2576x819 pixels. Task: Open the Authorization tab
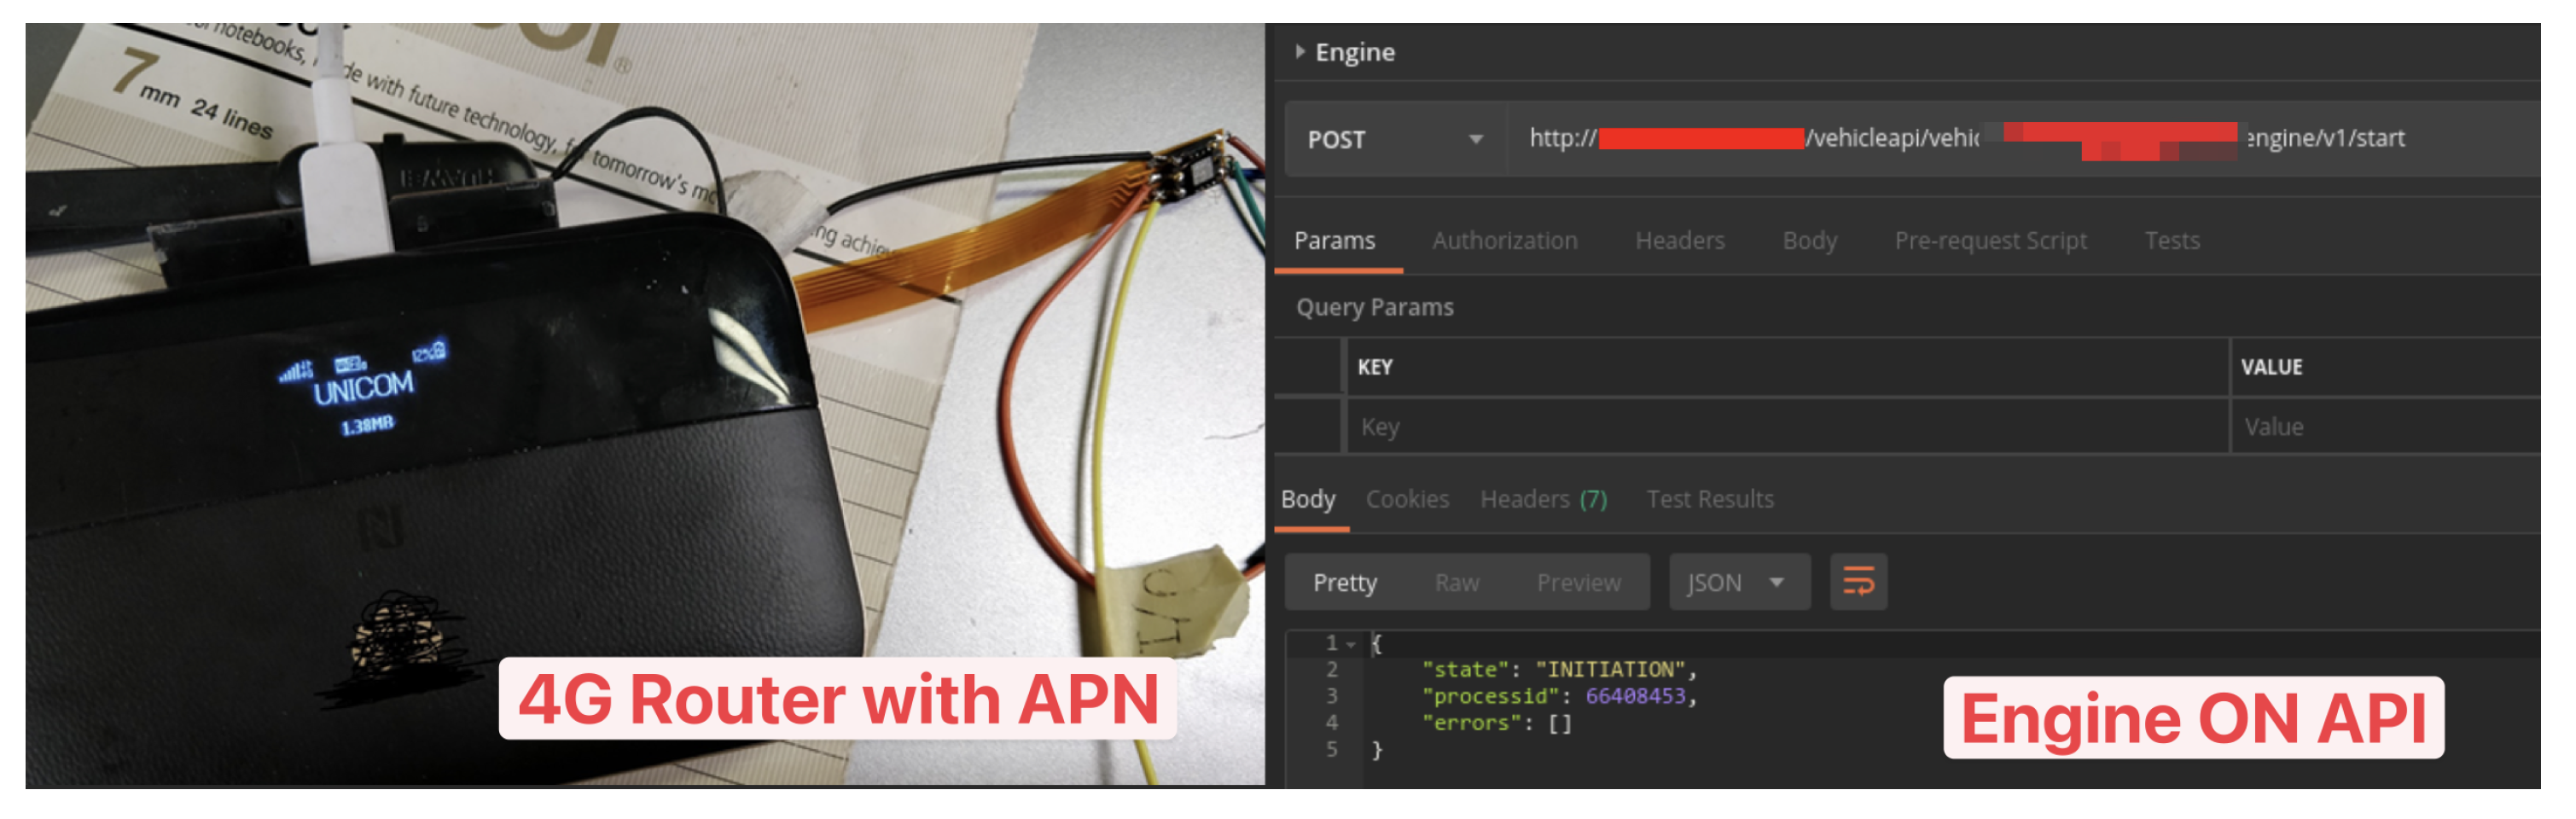pos(1504,240)
